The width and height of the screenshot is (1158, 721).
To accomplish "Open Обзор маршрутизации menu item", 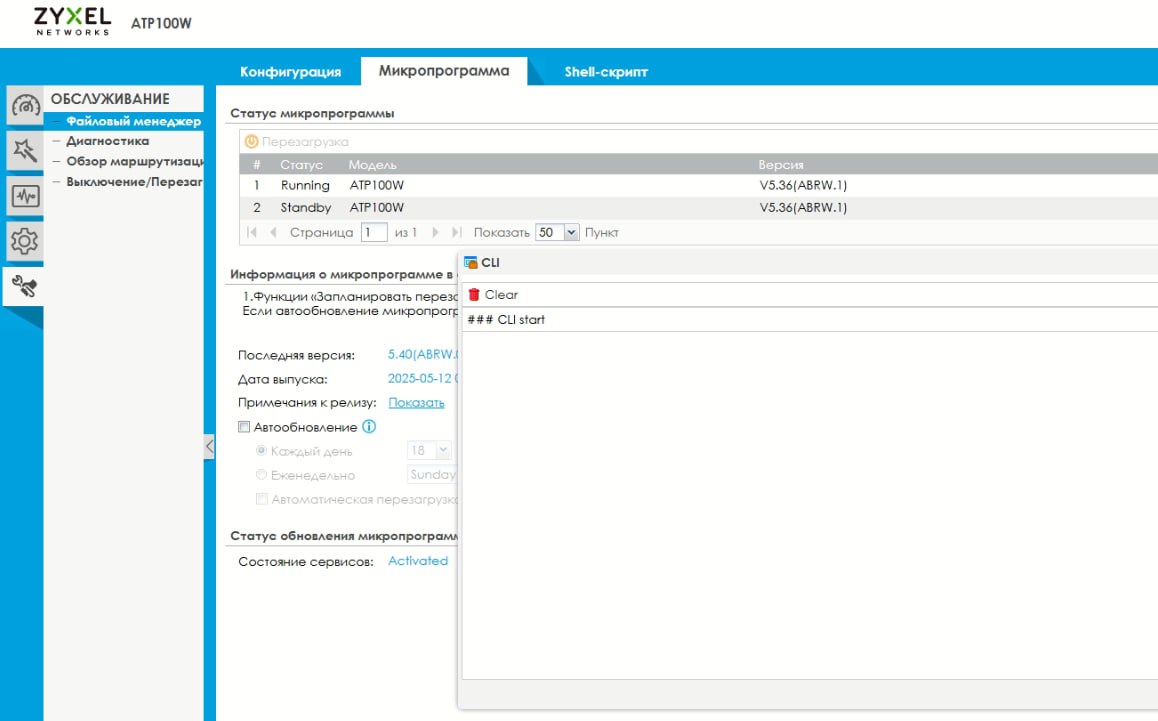I will pos(134,161).
